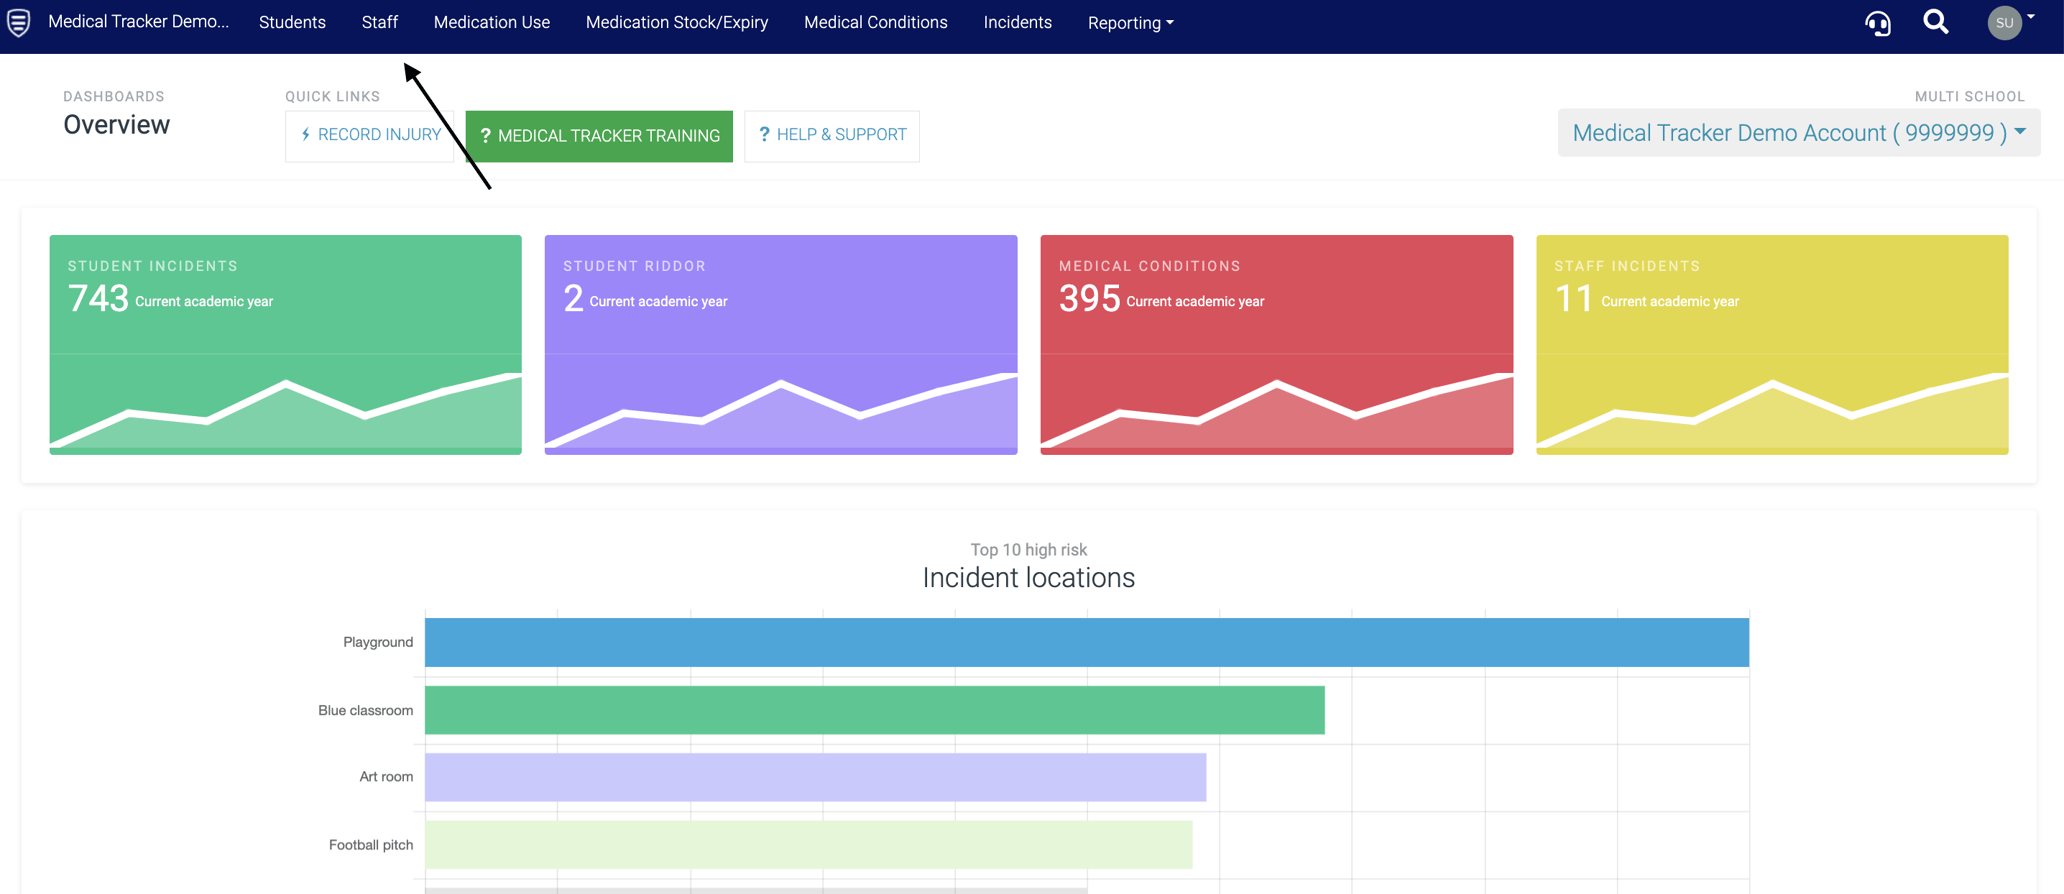Screen dimensions: 2064x894
Task: Click the Art room lavender bar
Action: click(816, 777)
